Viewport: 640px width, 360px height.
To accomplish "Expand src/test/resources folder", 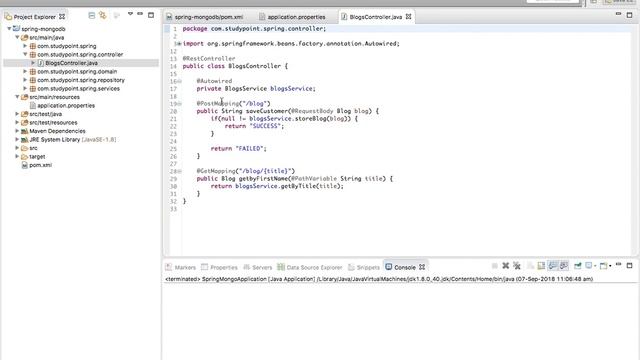I will [17, 122].
